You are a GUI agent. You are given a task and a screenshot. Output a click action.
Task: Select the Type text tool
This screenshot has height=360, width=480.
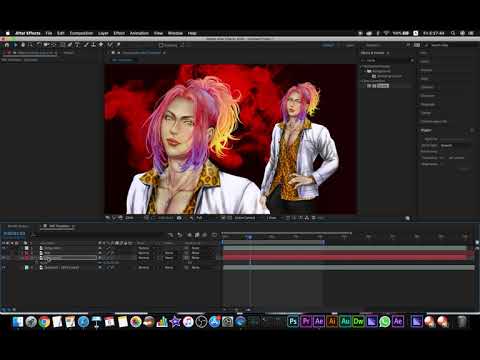click(x=77, y=45)
